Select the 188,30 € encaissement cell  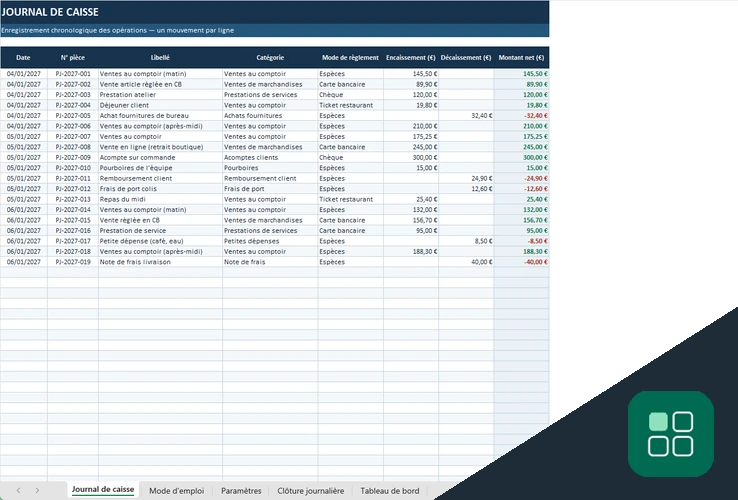click(x=411, y=251)
